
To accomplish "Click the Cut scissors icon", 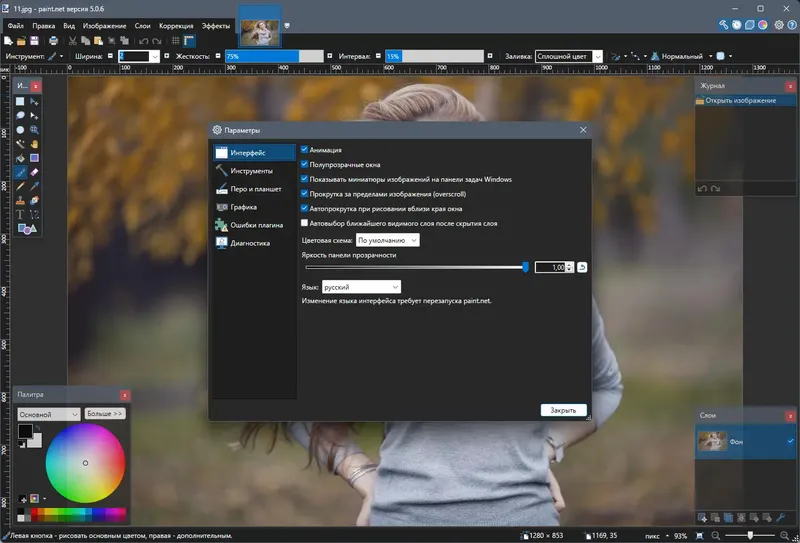I will tap(72, 41).
